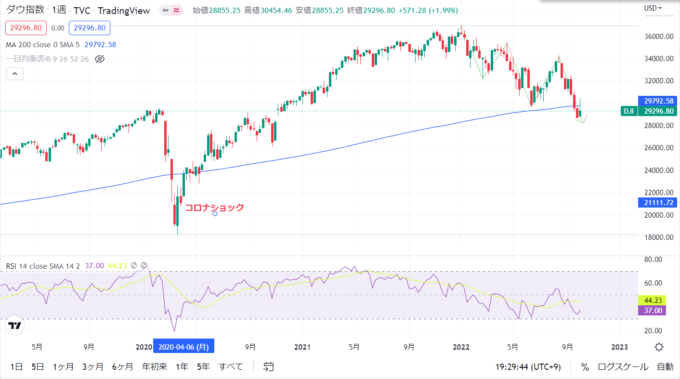Select the 一目均衡表 indicator legend
Image resolution: width=680 pixels, height=379 pixels.
(47, 59)
